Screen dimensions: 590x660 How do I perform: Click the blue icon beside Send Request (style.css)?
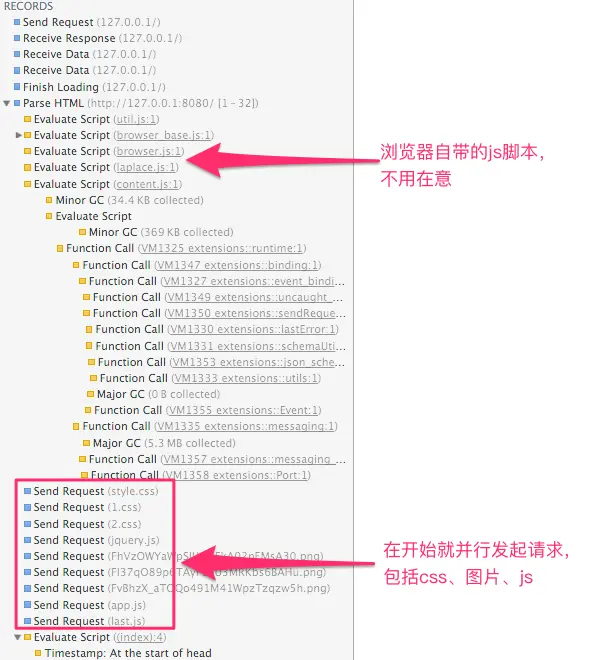pos(27,491)
